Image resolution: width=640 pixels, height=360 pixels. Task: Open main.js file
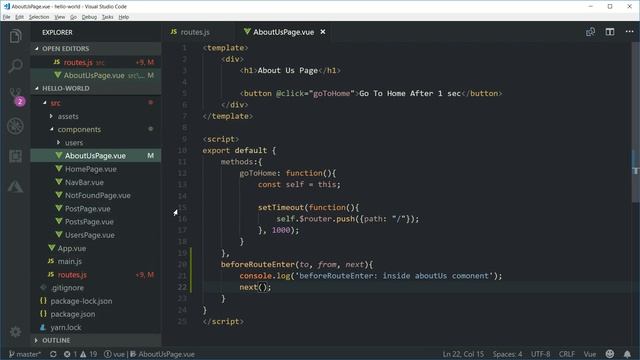click(x=97, y=261)
